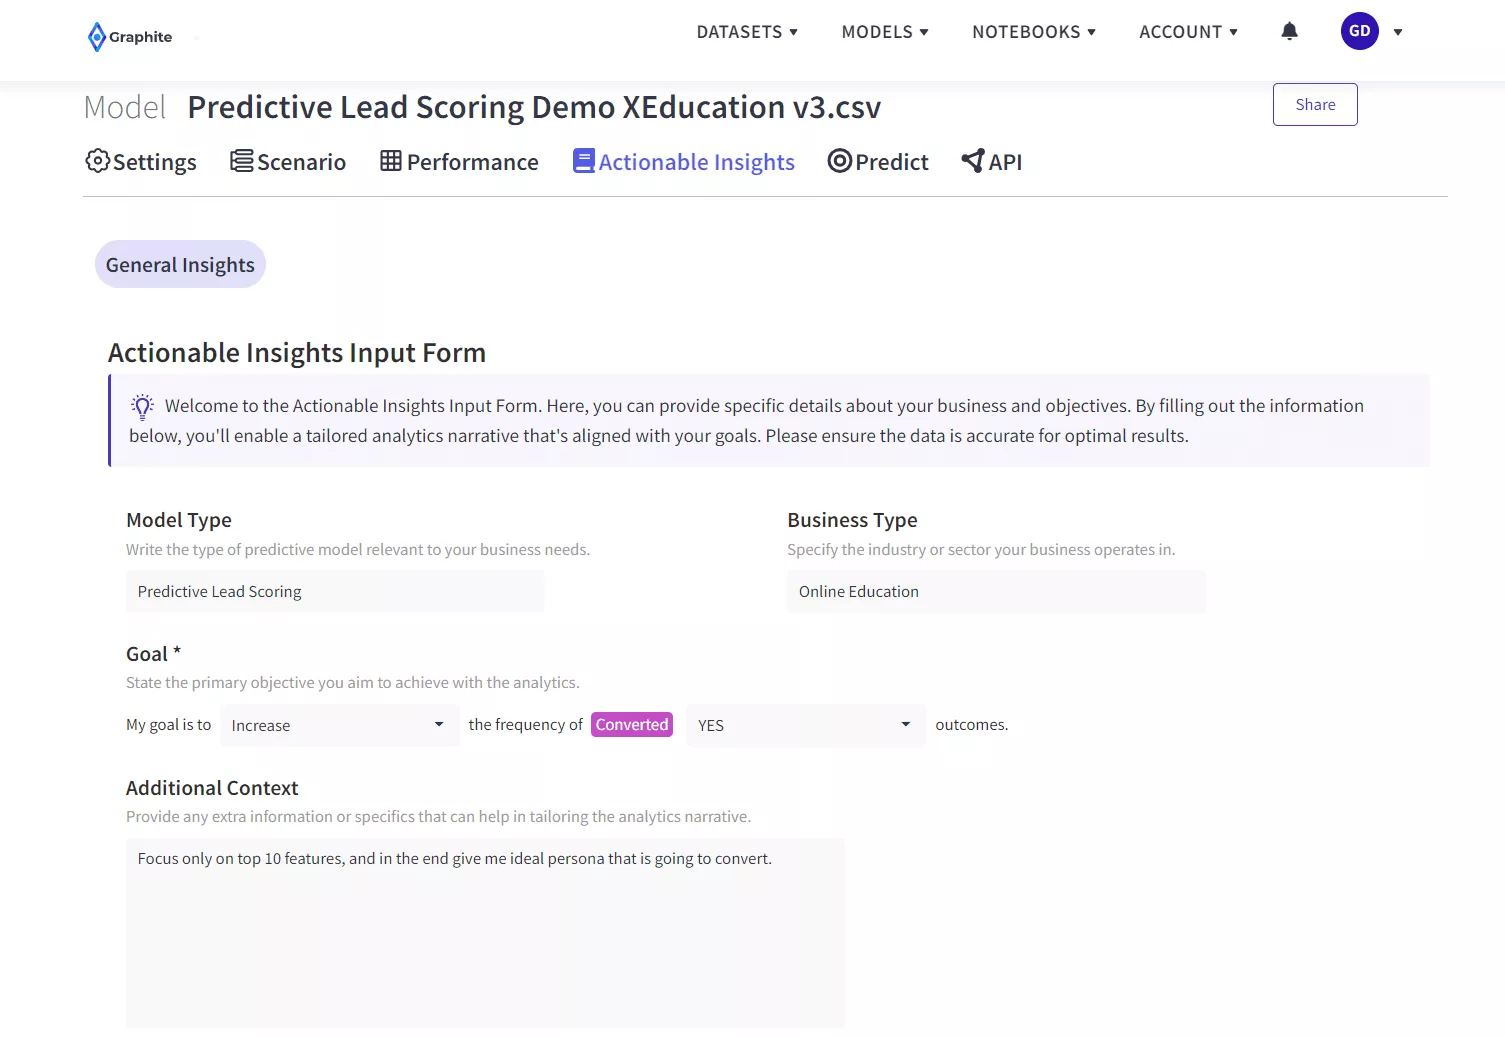Select the General Insights pill
This screenshot has width=1505, height=1037.
180,265
